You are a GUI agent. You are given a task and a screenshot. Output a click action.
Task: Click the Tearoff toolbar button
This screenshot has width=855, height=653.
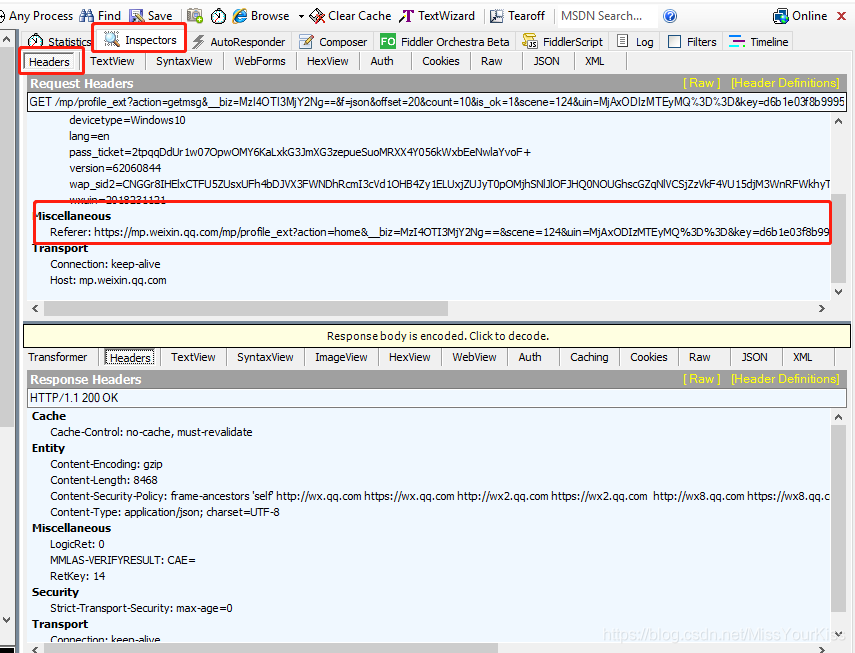coord(517,16)
